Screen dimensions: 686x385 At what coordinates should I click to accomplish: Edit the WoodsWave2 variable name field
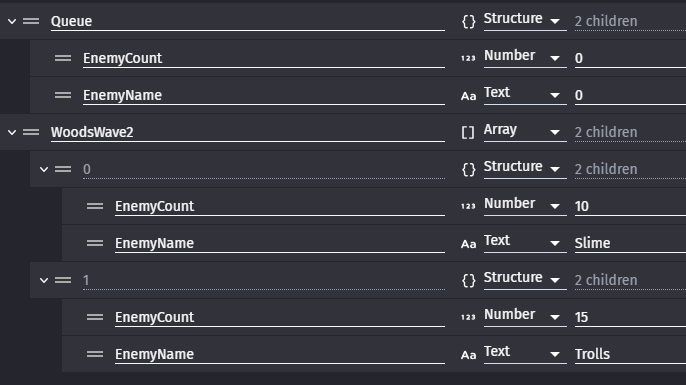click(248, 132)
